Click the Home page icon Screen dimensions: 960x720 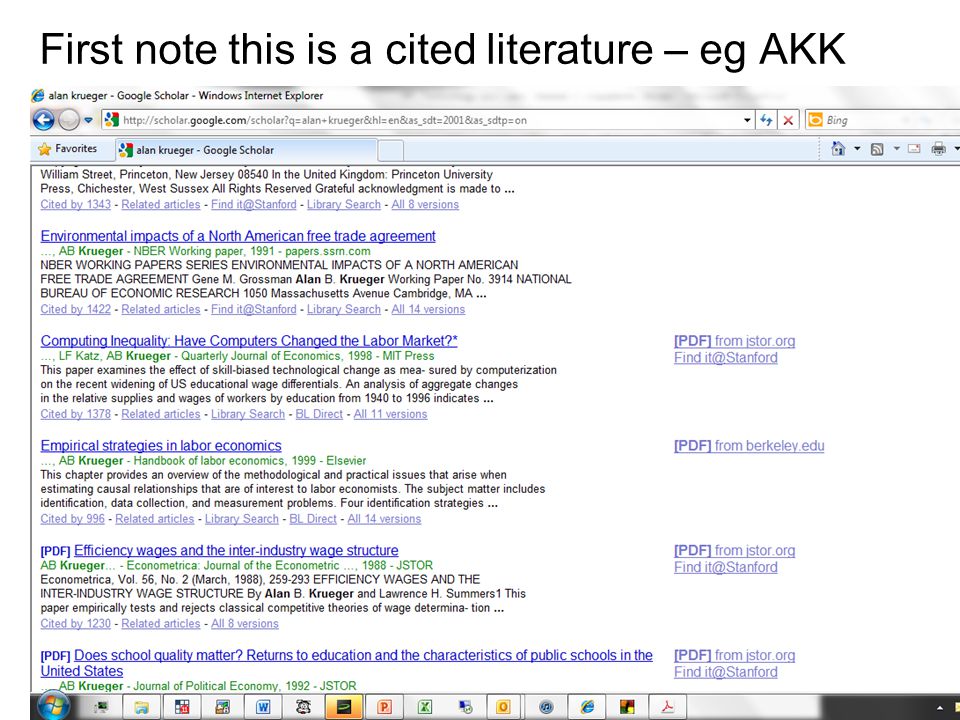point(838,148)
